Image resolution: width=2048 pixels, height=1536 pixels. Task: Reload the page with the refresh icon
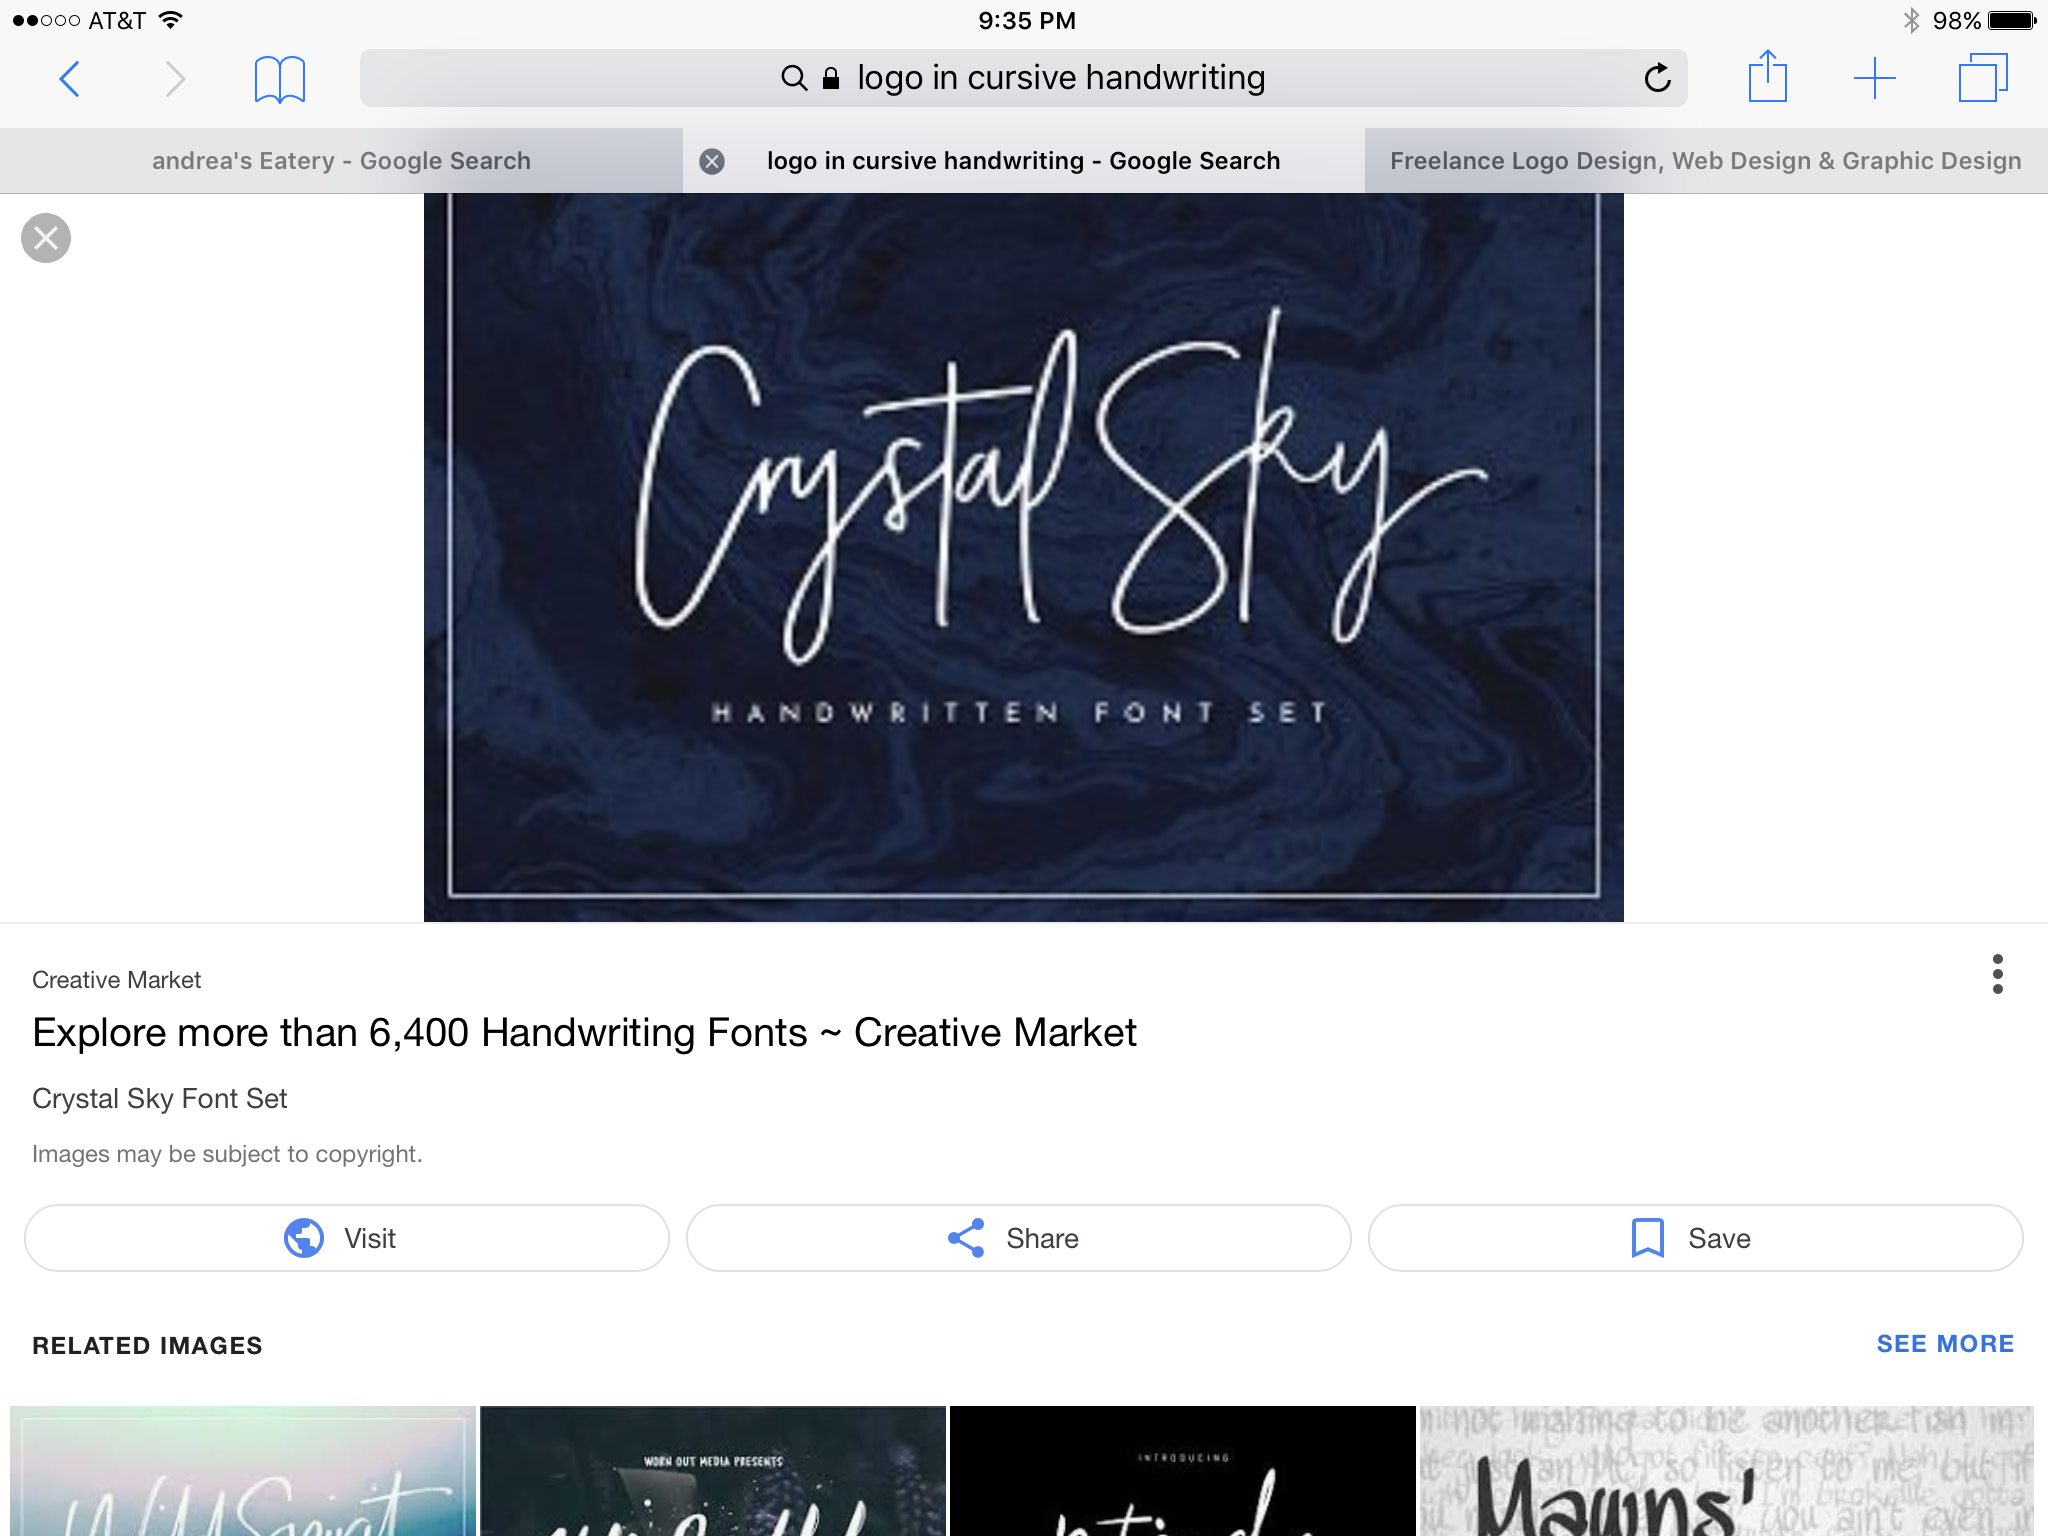[x=1657, y=77]
